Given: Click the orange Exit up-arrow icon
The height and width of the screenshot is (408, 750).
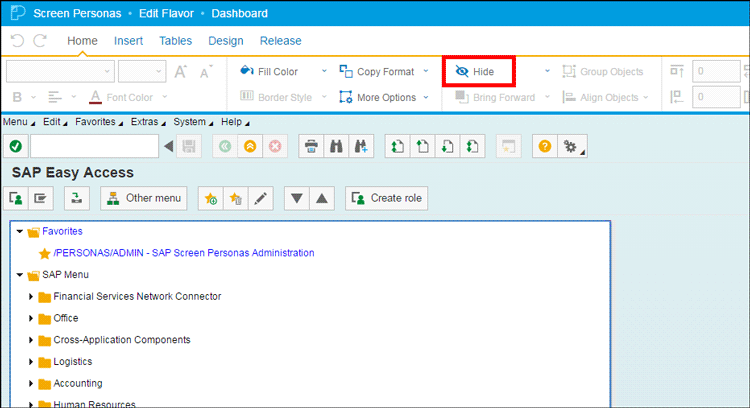Looking at the screenshot, I should 249,146.
